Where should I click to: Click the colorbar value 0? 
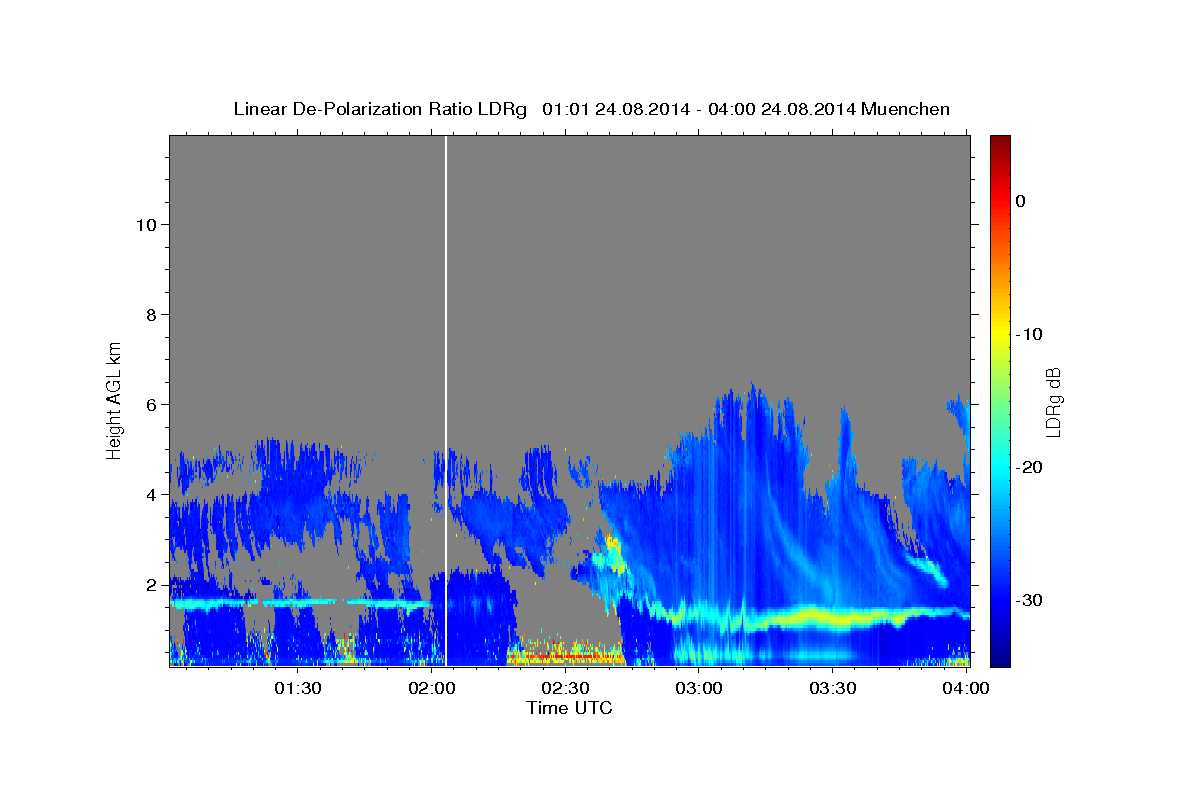(1020, 201)
